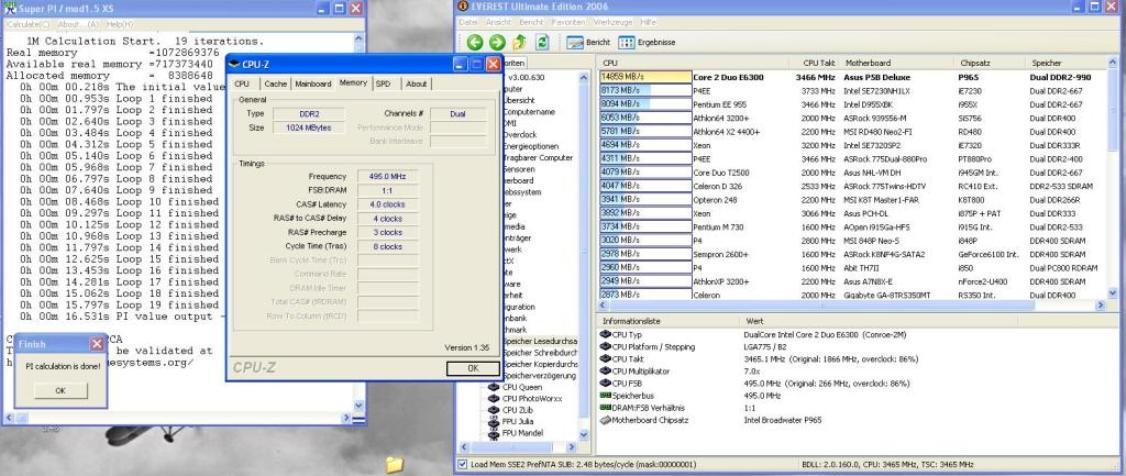Switch to the About tab in CPU-Z
The height and width of the screenshot is (476, 1126).
(x=417, y=84)
